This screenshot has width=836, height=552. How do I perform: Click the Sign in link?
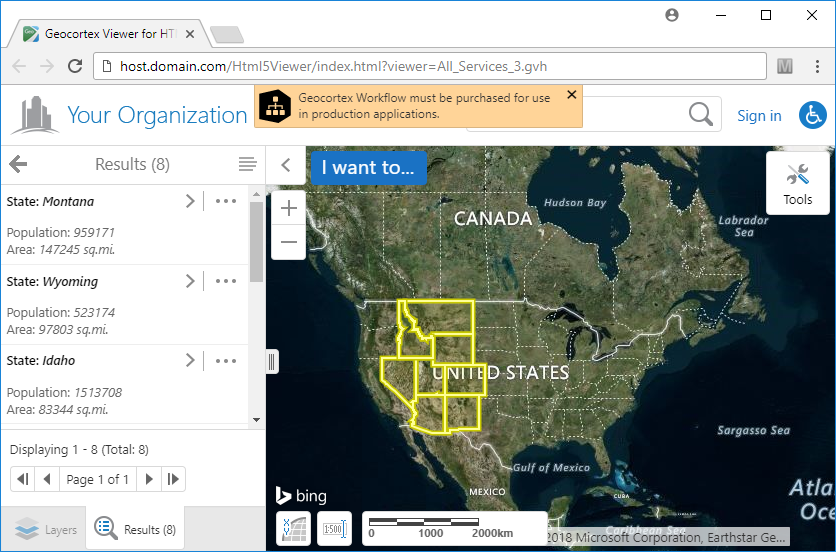pos(759,115)
